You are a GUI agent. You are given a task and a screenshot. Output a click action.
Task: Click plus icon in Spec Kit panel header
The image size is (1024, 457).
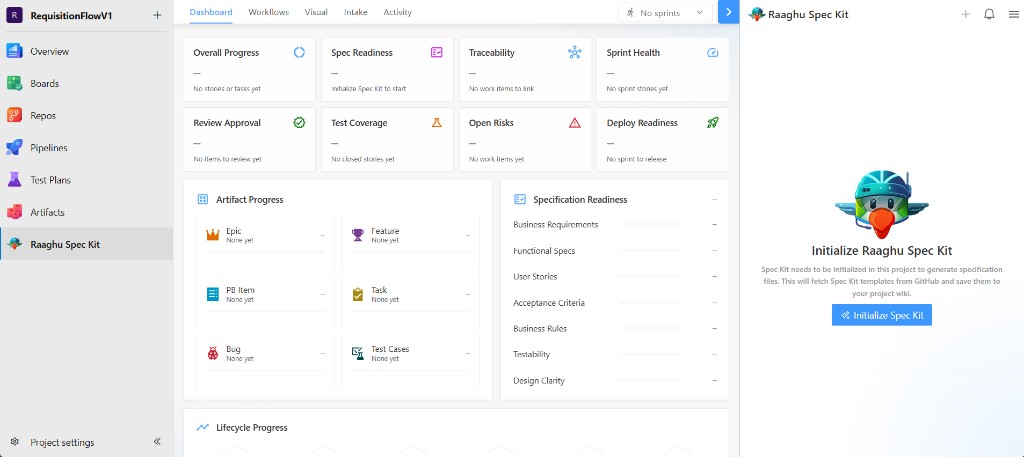coord(965,14)
